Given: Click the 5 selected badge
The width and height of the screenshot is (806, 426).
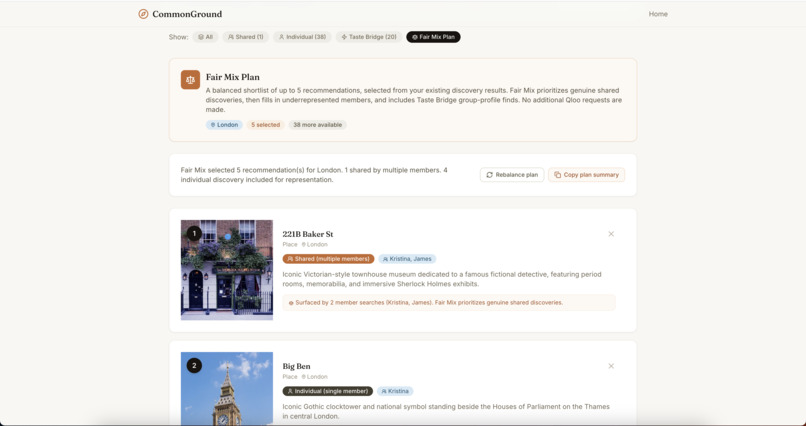Looking at the screenshot, I should point(265,125).
